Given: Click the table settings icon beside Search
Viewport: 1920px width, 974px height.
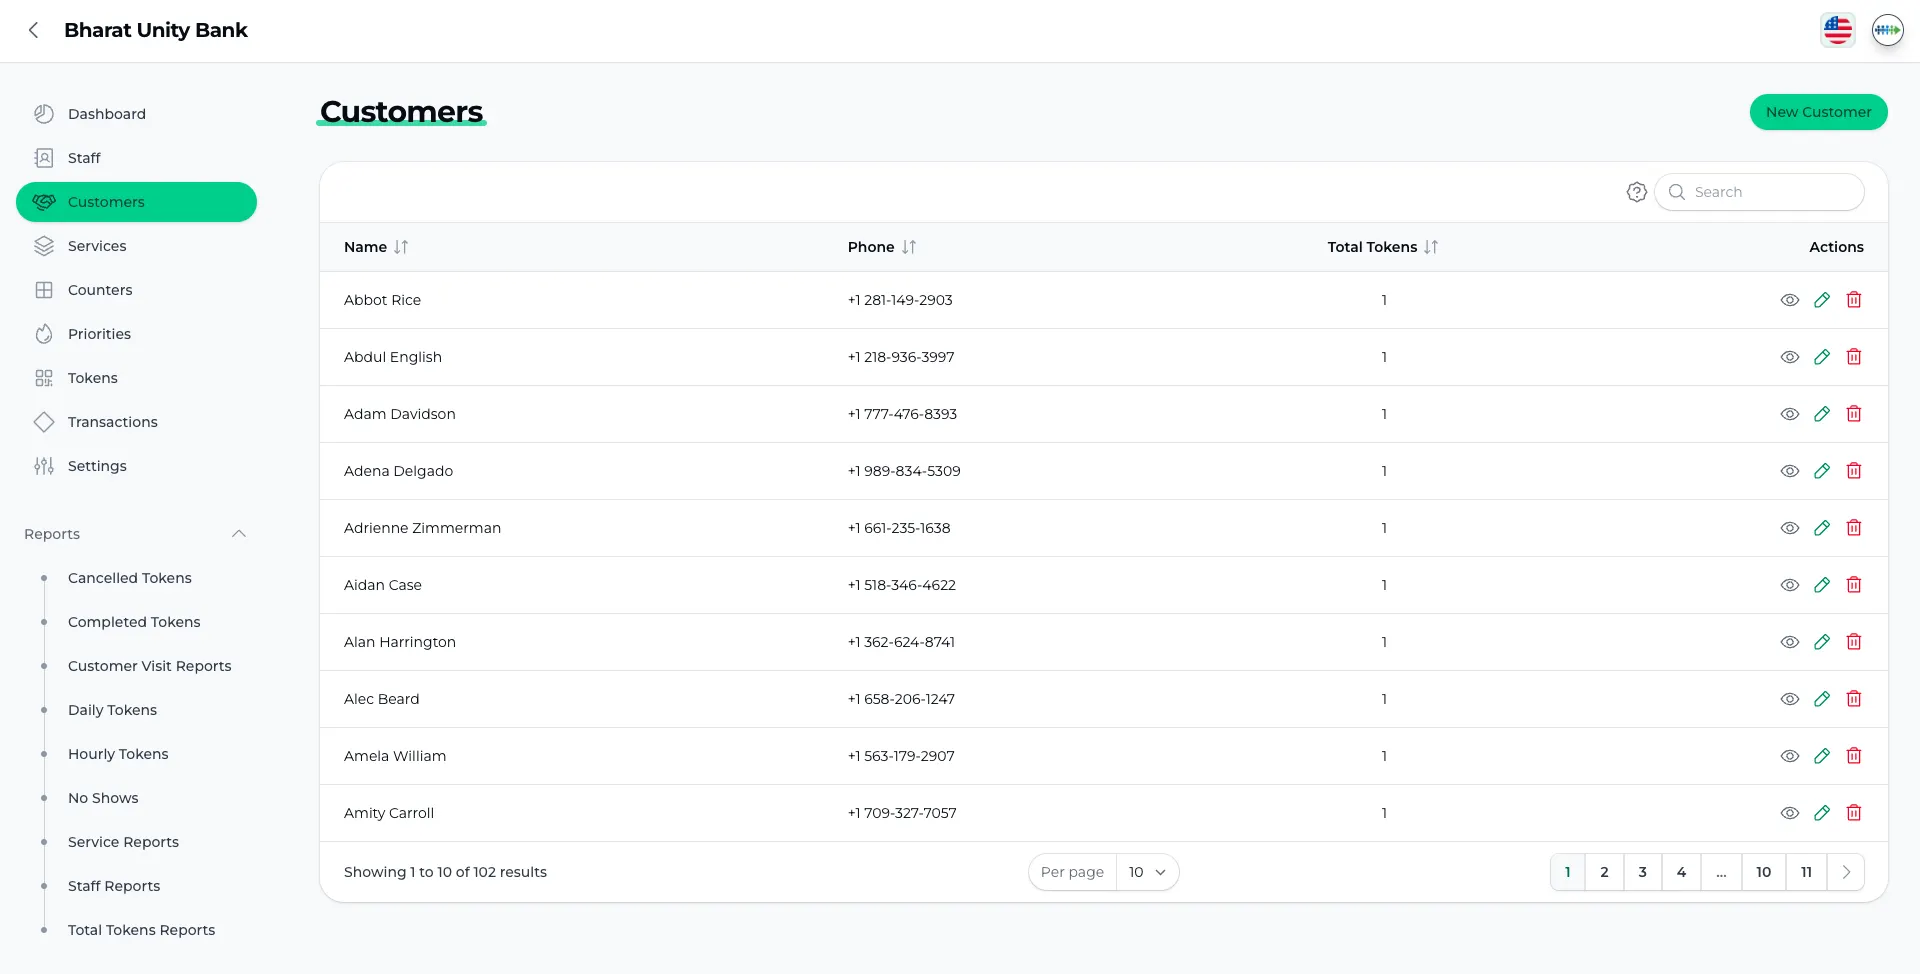Looking at the screenshot, I should (x=1636, y=192).
